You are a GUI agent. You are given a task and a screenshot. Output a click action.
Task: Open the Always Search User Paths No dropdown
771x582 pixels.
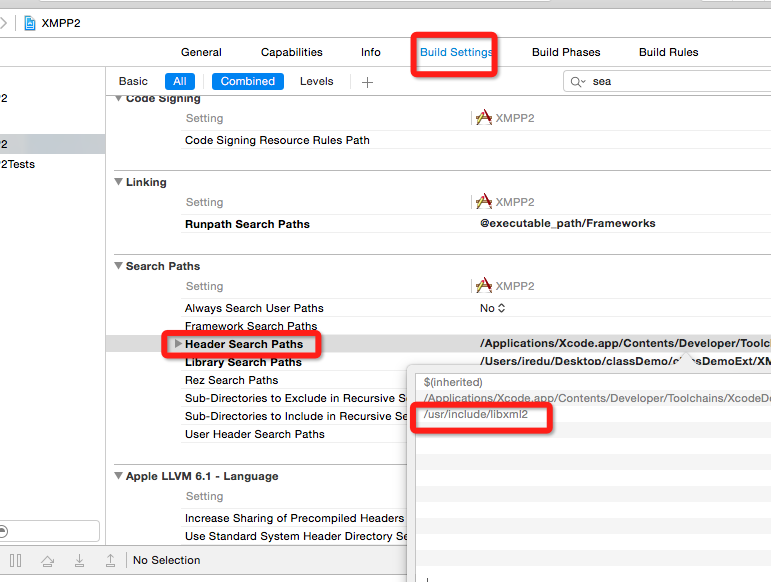pos(493,308)
